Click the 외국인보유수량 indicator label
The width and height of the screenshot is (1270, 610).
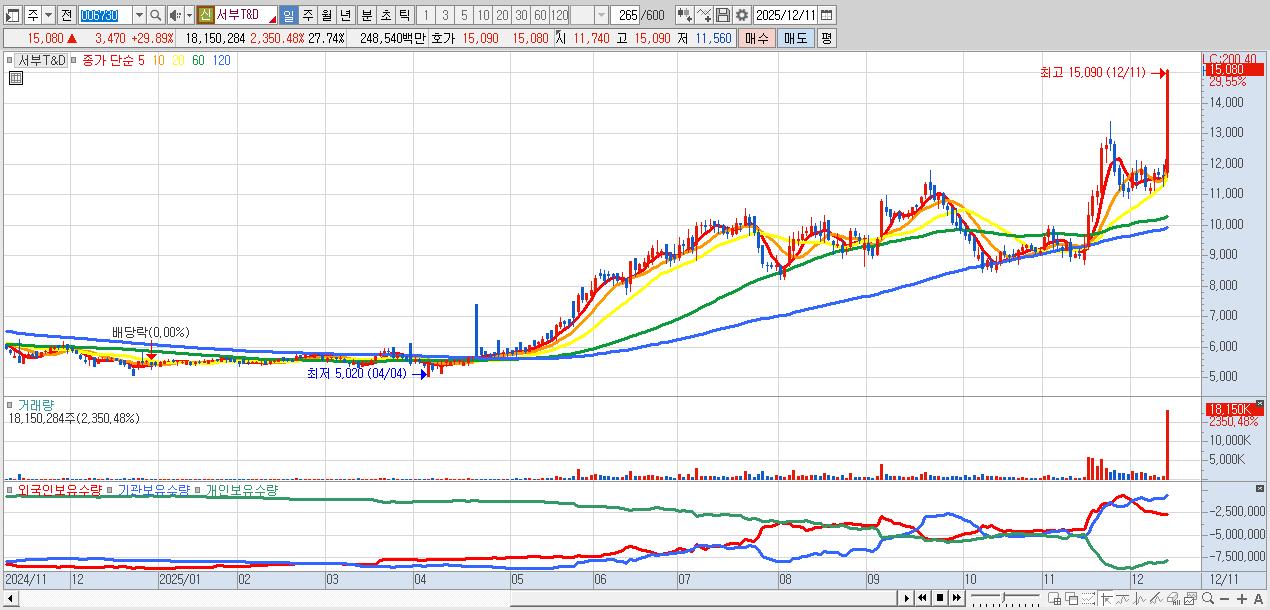pyautogui.click(x=60, y=490)
